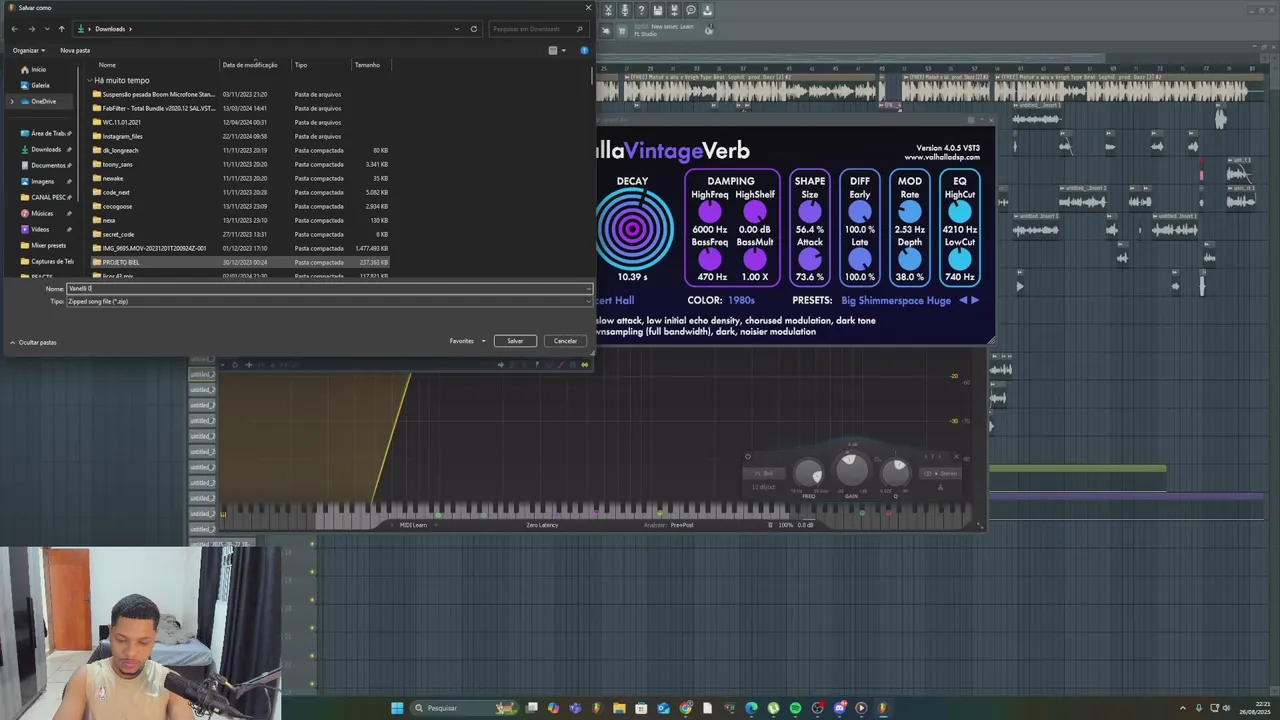Click the EQ HighCut knob

pyautogui.click(x=959, y=211)
